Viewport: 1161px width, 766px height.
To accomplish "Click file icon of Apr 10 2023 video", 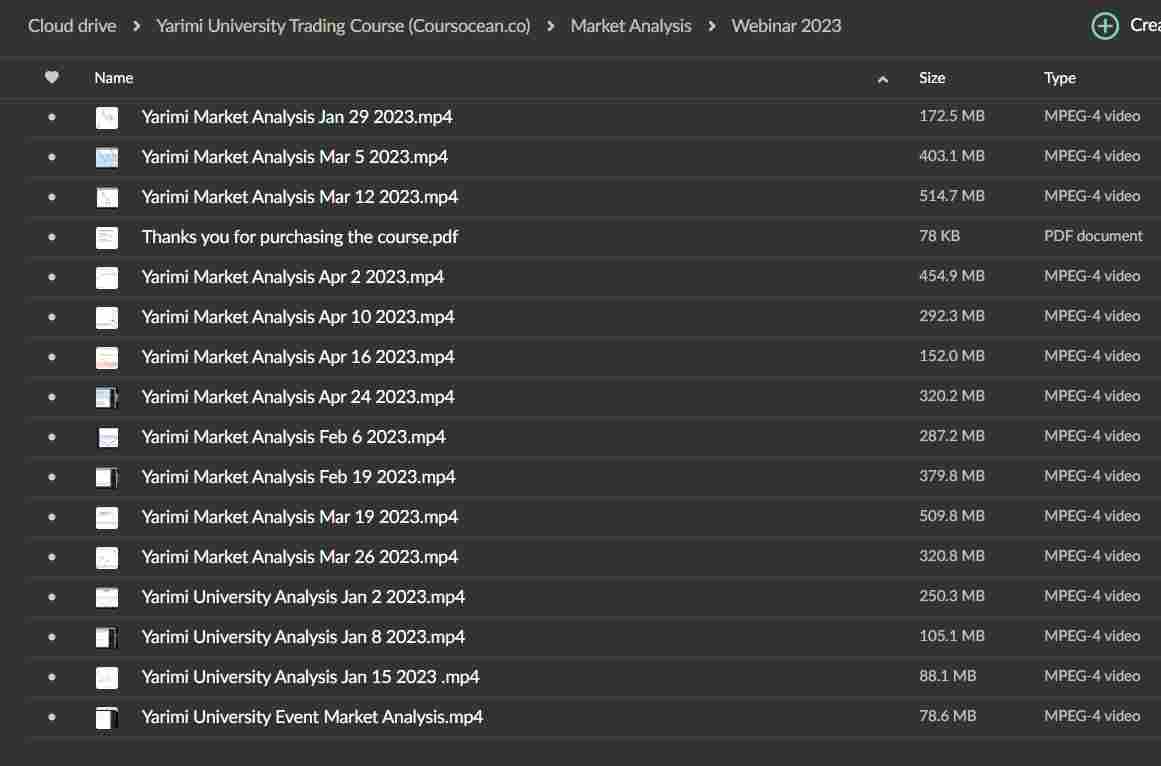I will 107,317.
